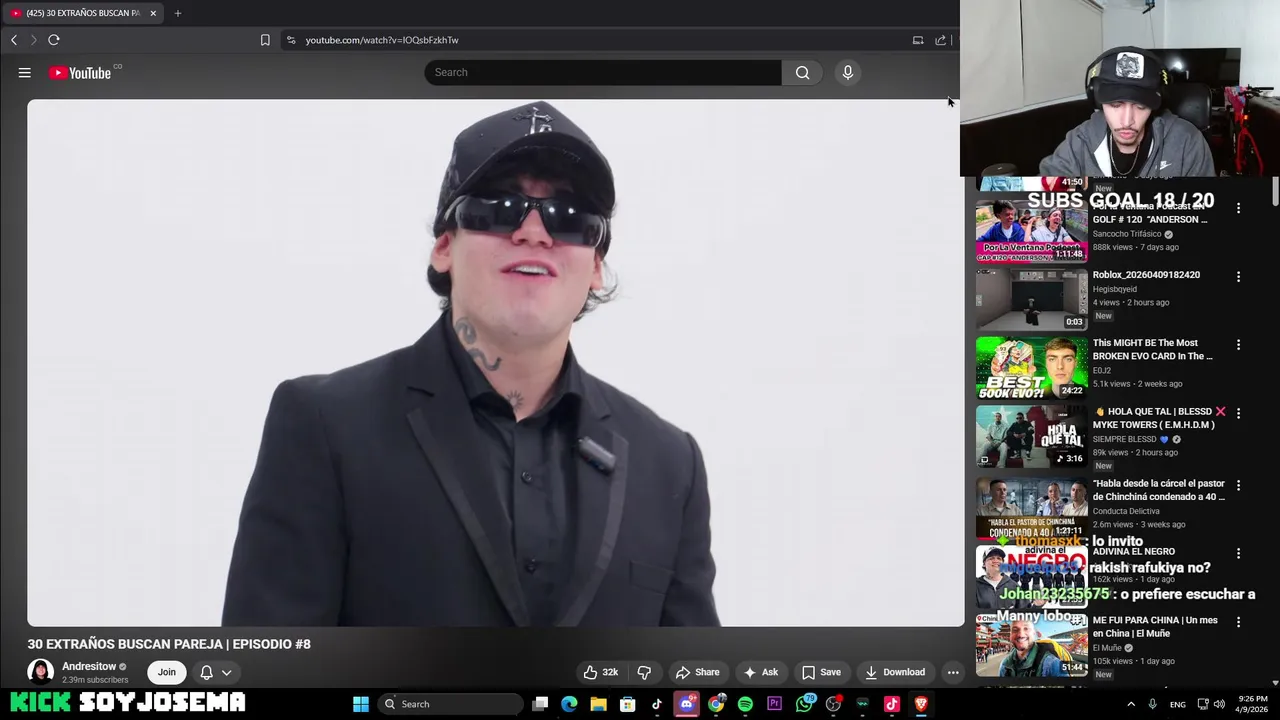Open the HOLA QUE TAL BLESSD thumbnail
The image size is (1280, 720).
coord(1031,436)
